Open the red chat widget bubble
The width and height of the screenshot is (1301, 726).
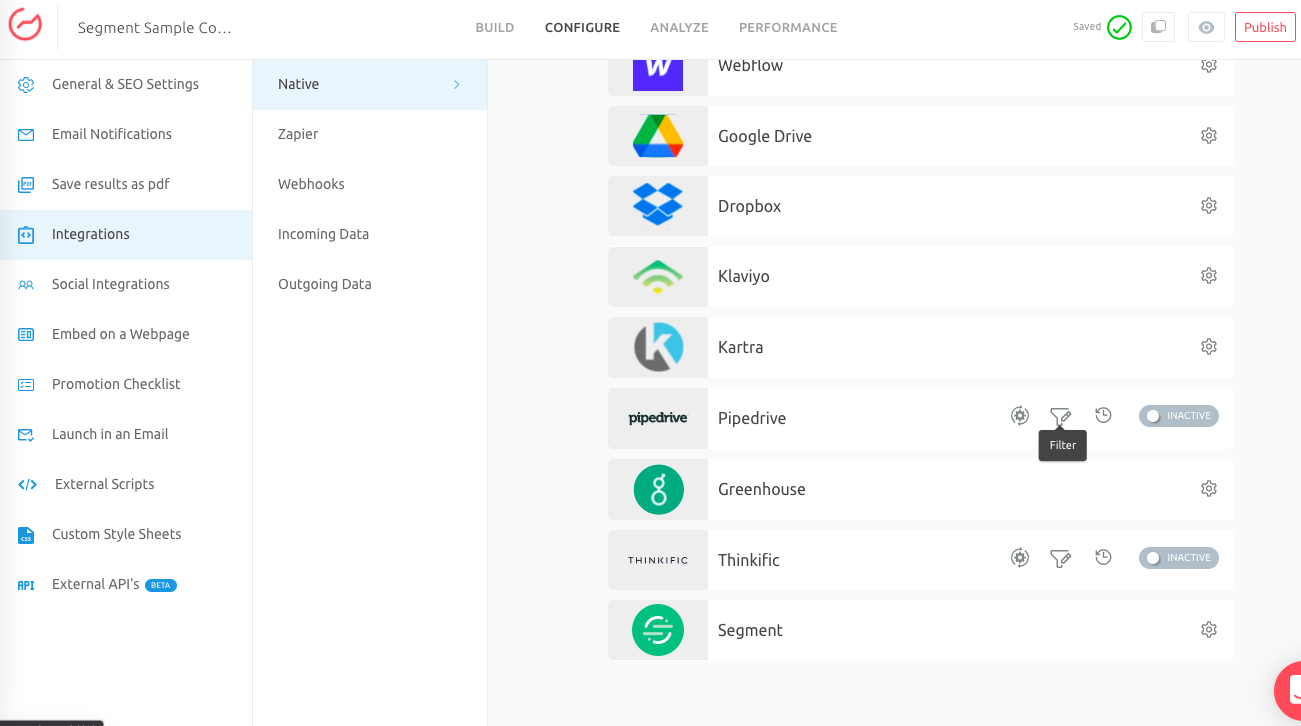pos(1288,690)
